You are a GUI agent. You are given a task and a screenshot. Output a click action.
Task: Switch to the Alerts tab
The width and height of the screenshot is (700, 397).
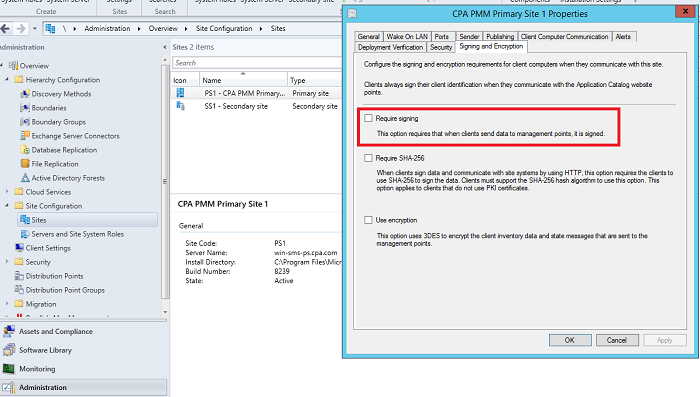(623, 37)
